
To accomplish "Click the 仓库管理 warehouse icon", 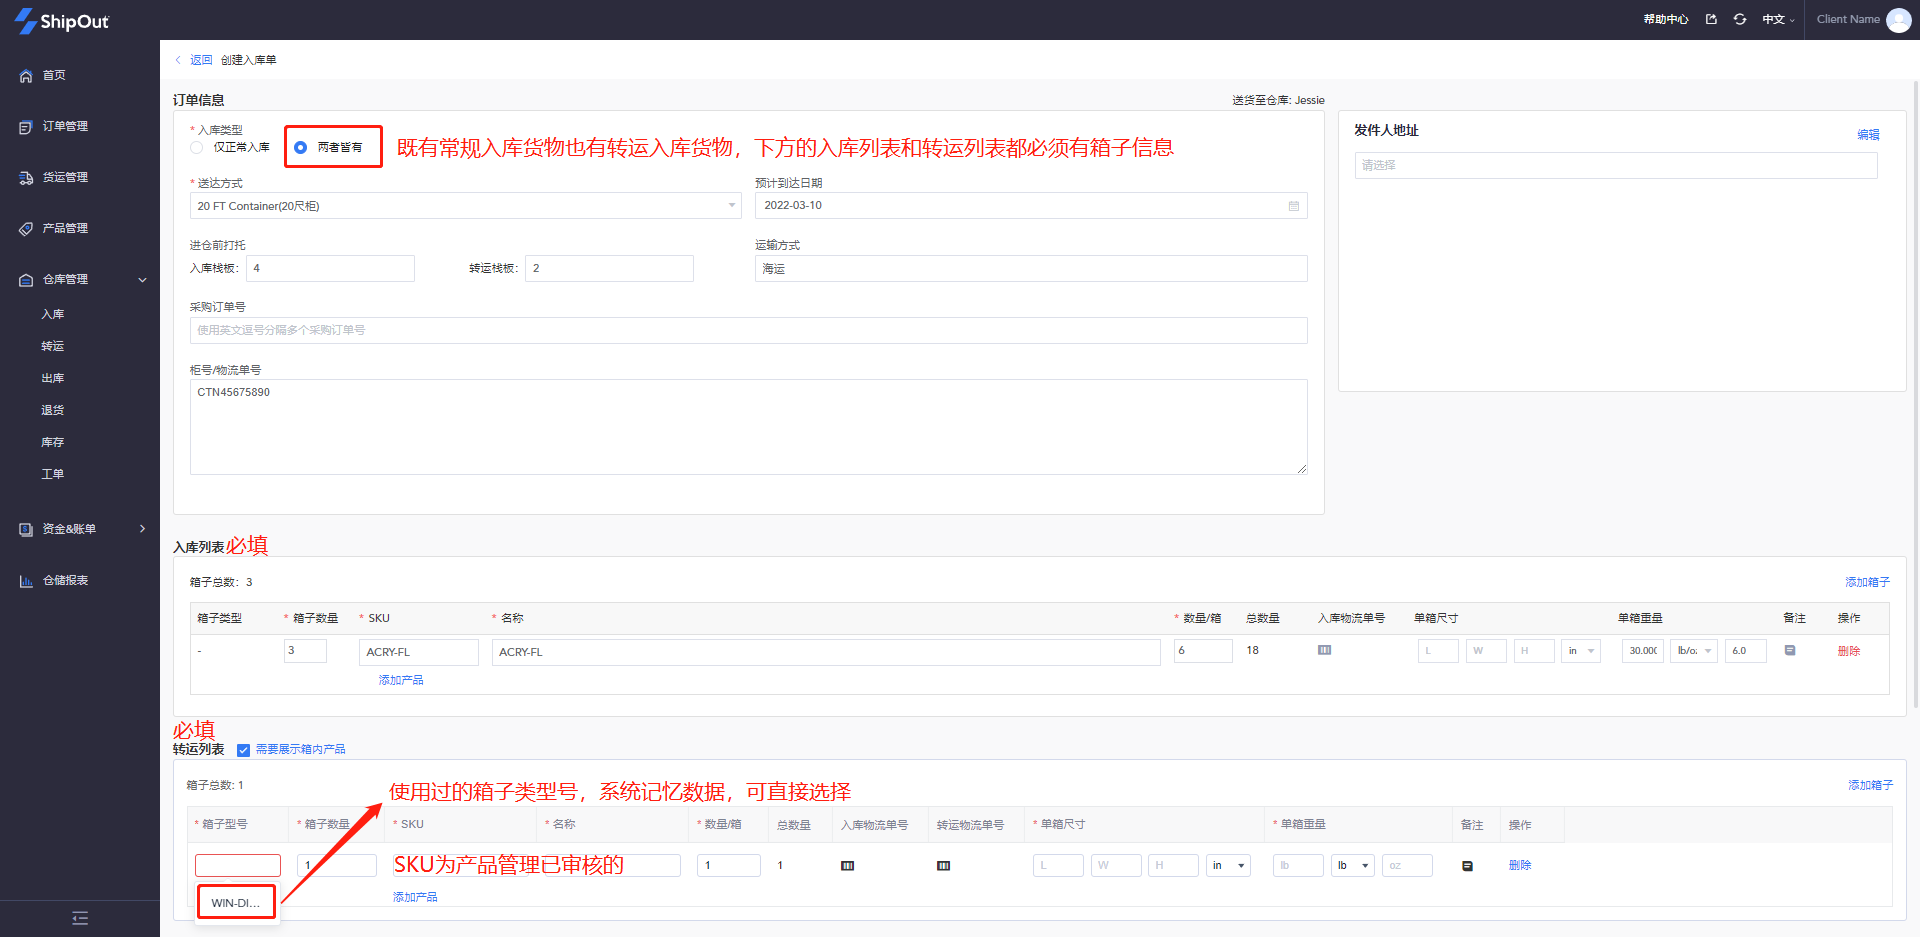I will point(26,280).
